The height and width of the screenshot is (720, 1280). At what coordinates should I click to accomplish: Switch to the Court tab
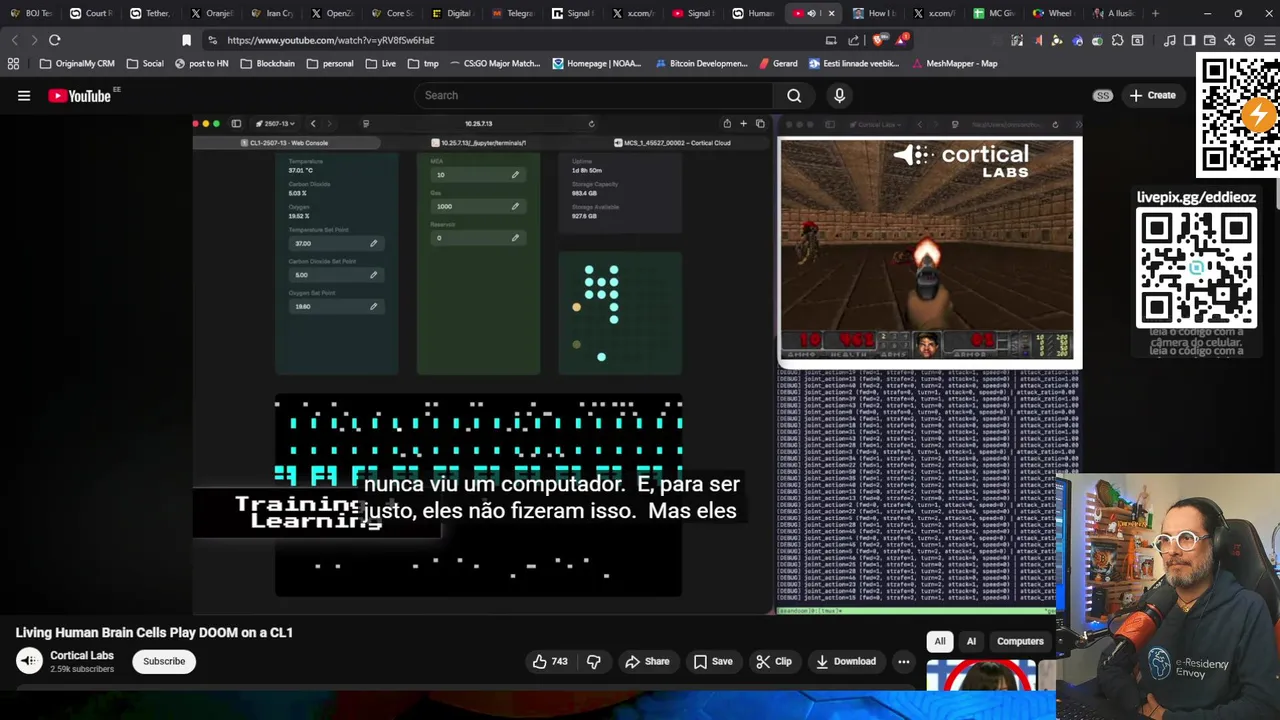click(x=90, y=13)
